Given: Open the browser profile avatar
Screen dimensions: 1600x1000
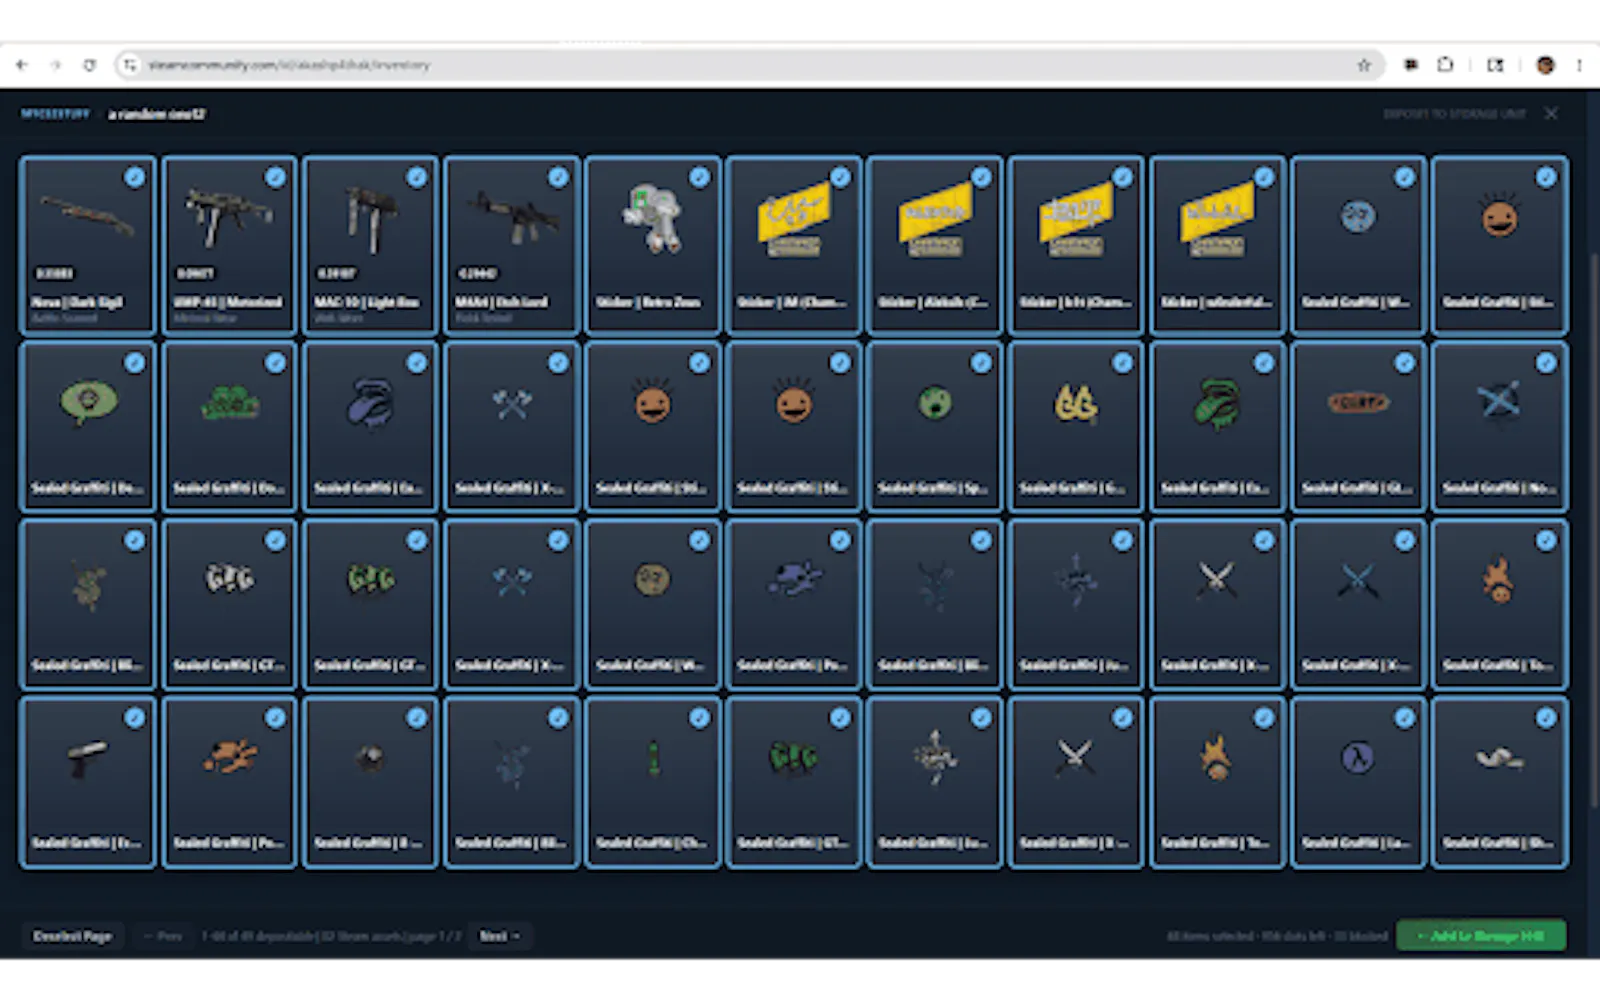Looking at the screenshot, I should tap(1545, 65).
